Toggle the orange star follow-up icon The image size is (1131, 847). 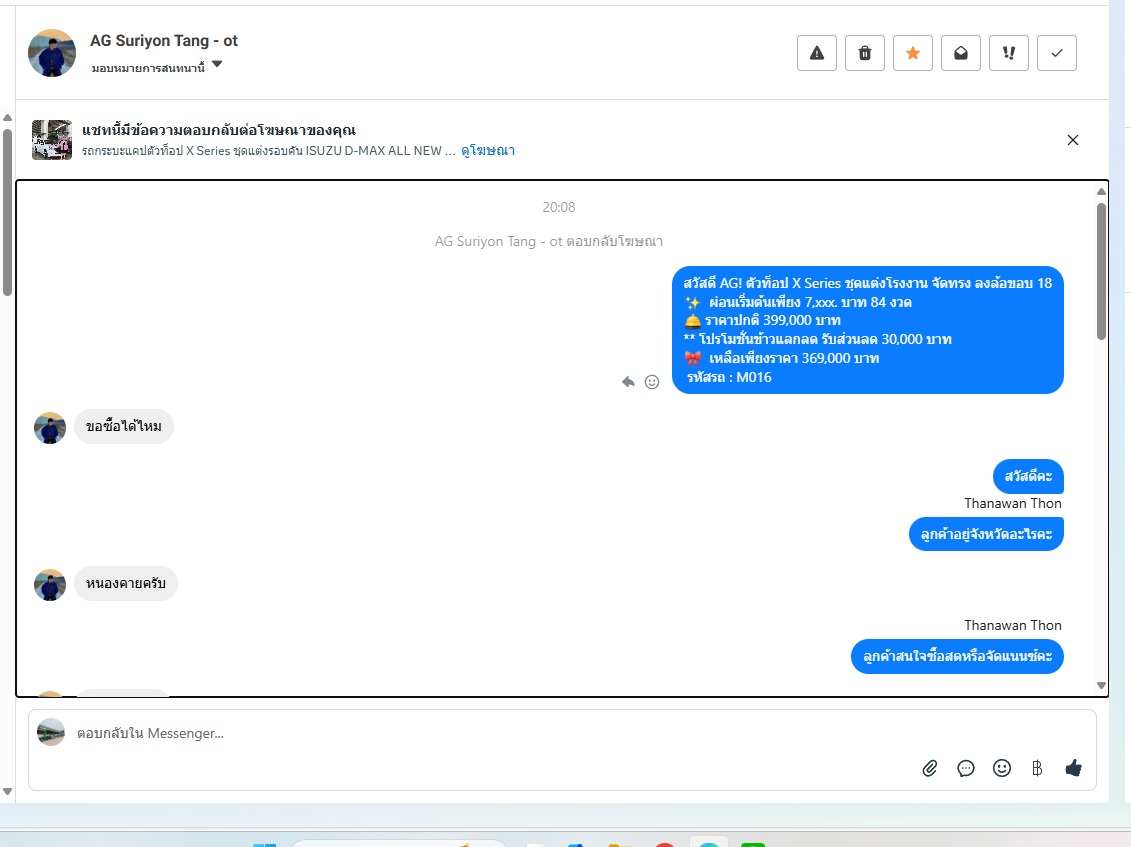click(x=912, y=53)
